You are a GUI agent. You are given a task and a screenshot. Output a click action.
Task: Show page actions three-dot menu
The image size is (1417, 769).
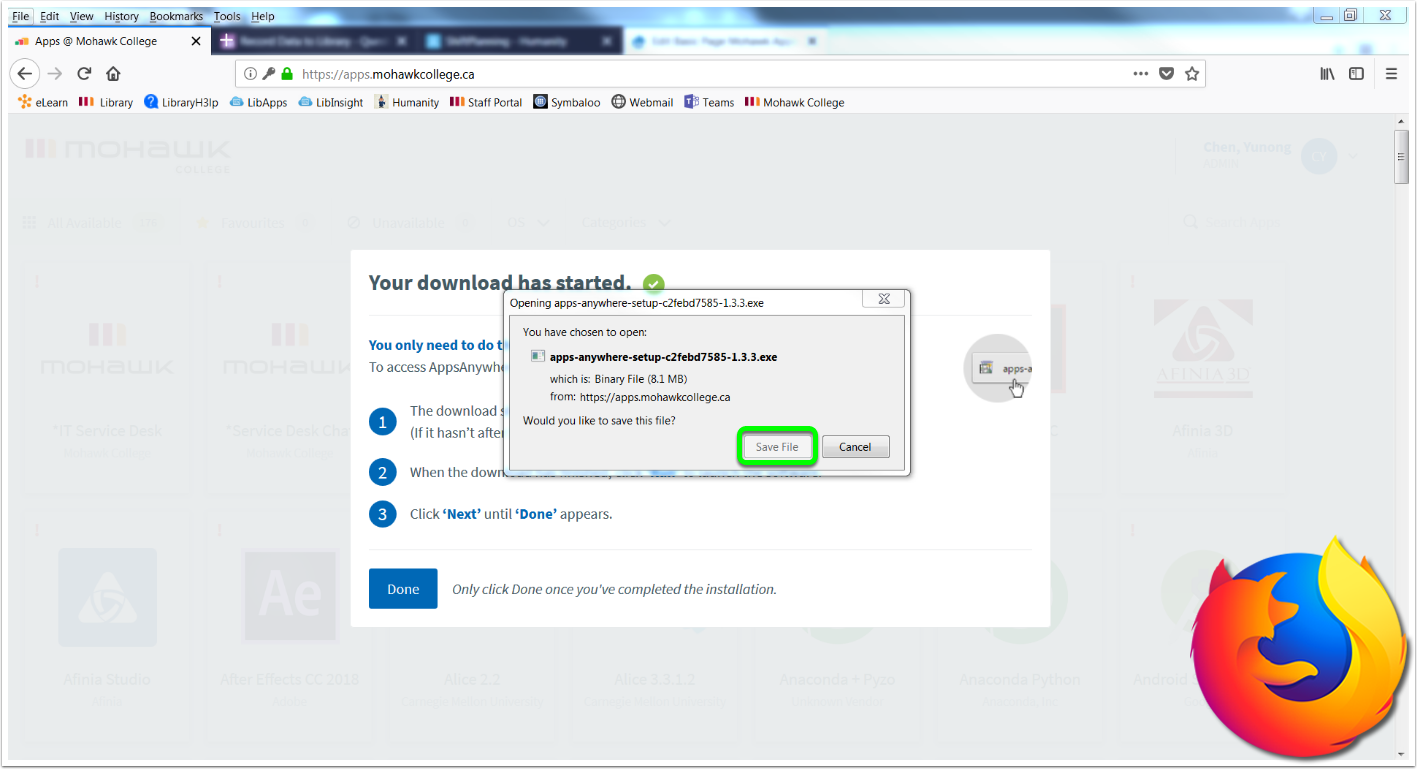pos(1140,73)
